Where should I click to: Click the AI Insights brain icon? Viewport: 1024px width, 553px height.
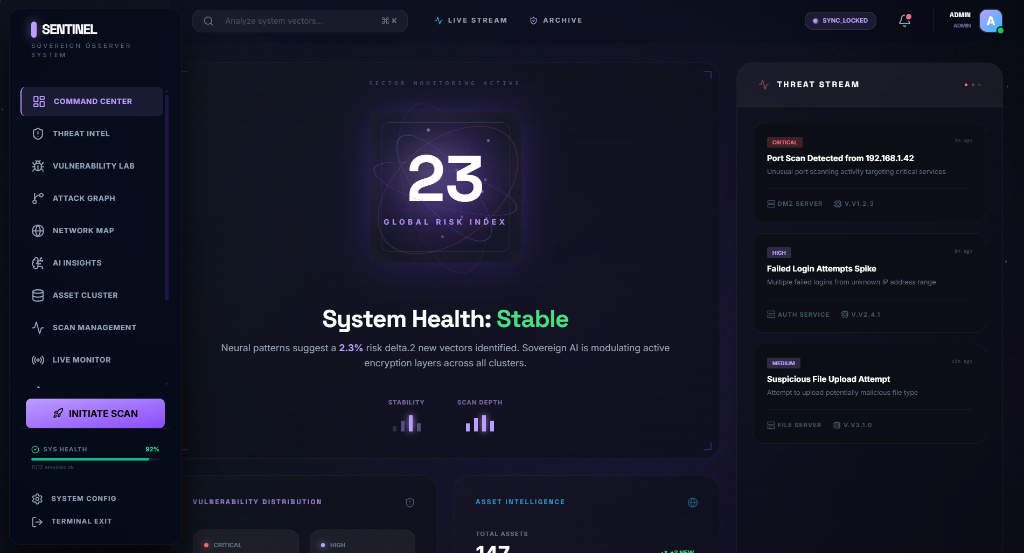point(38,263)
